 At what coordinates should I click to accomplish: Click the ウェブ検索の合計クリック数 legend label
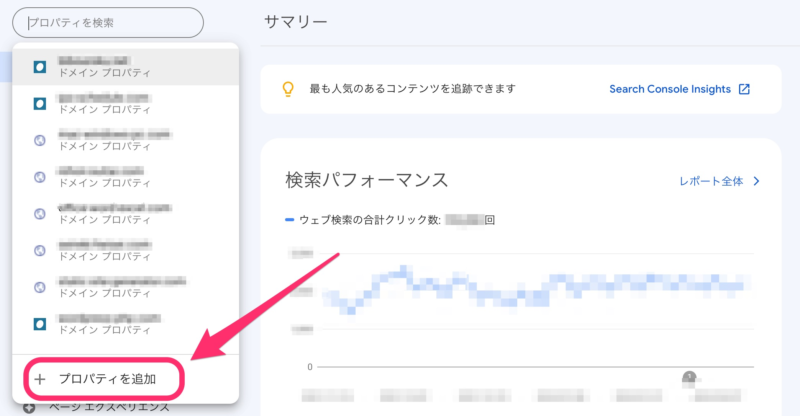[x=370, y=220]
